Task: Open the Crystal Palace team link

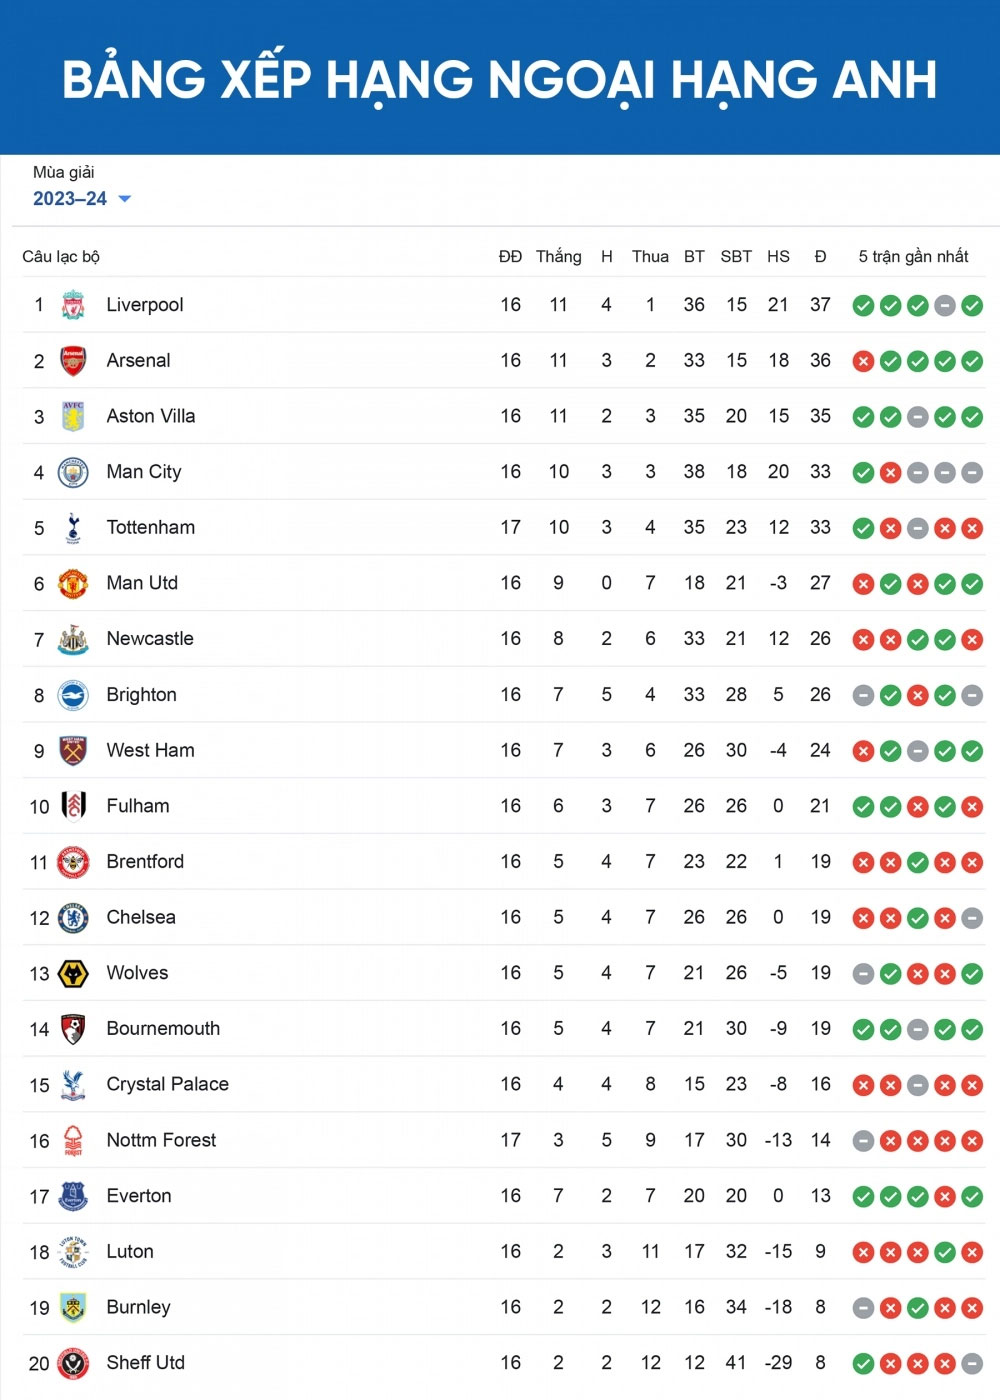Action: 168,1084
